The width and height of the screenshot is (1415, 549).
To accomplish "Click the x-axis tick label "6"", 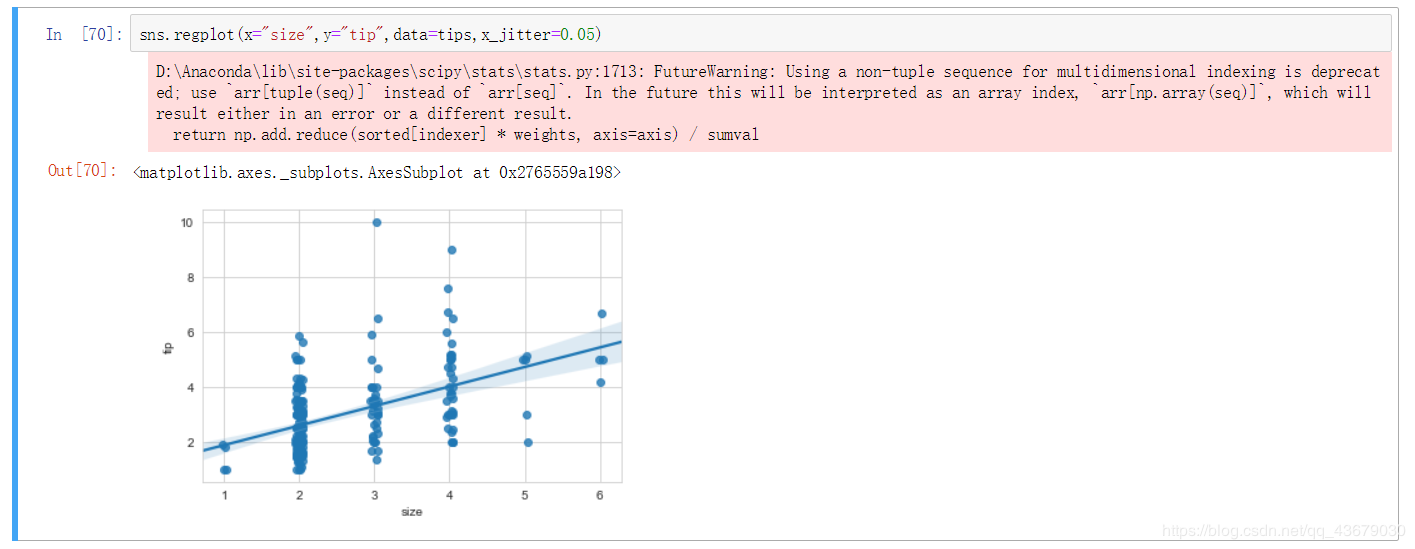I will [x=601, y=495].
